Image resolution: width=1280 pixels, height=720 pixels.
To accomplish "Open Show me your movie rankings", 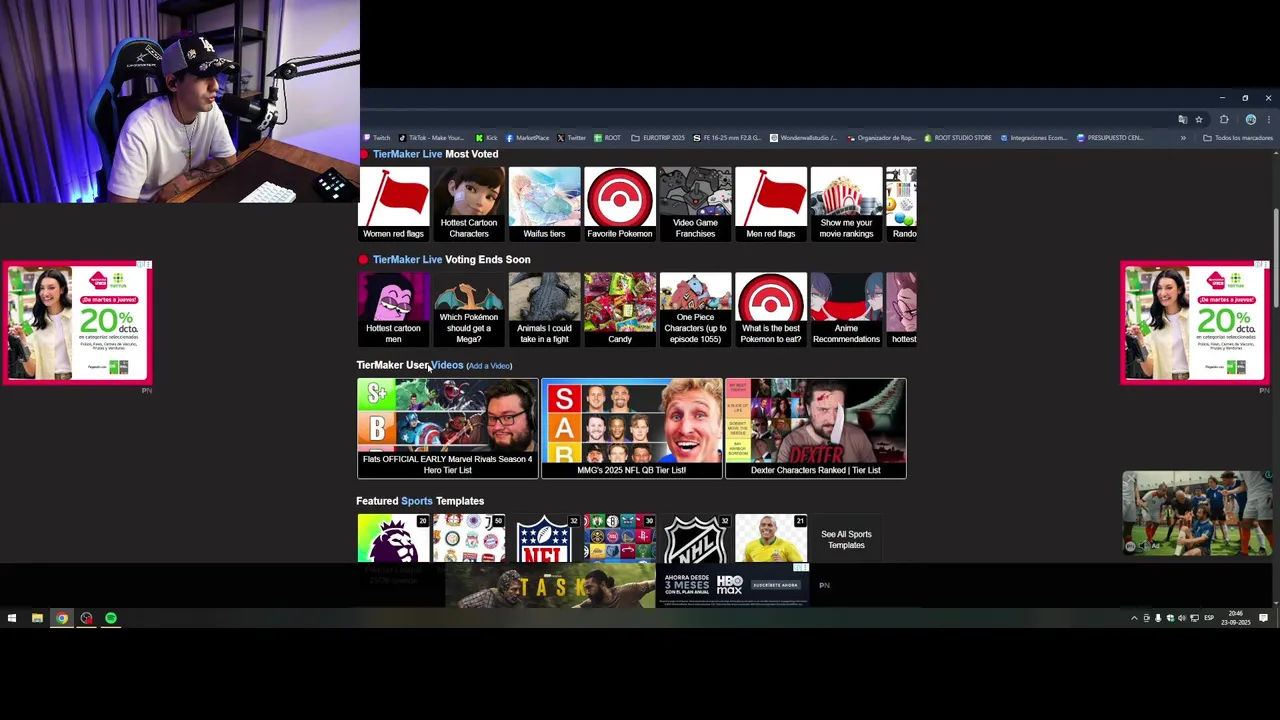I will coord(846,204).
